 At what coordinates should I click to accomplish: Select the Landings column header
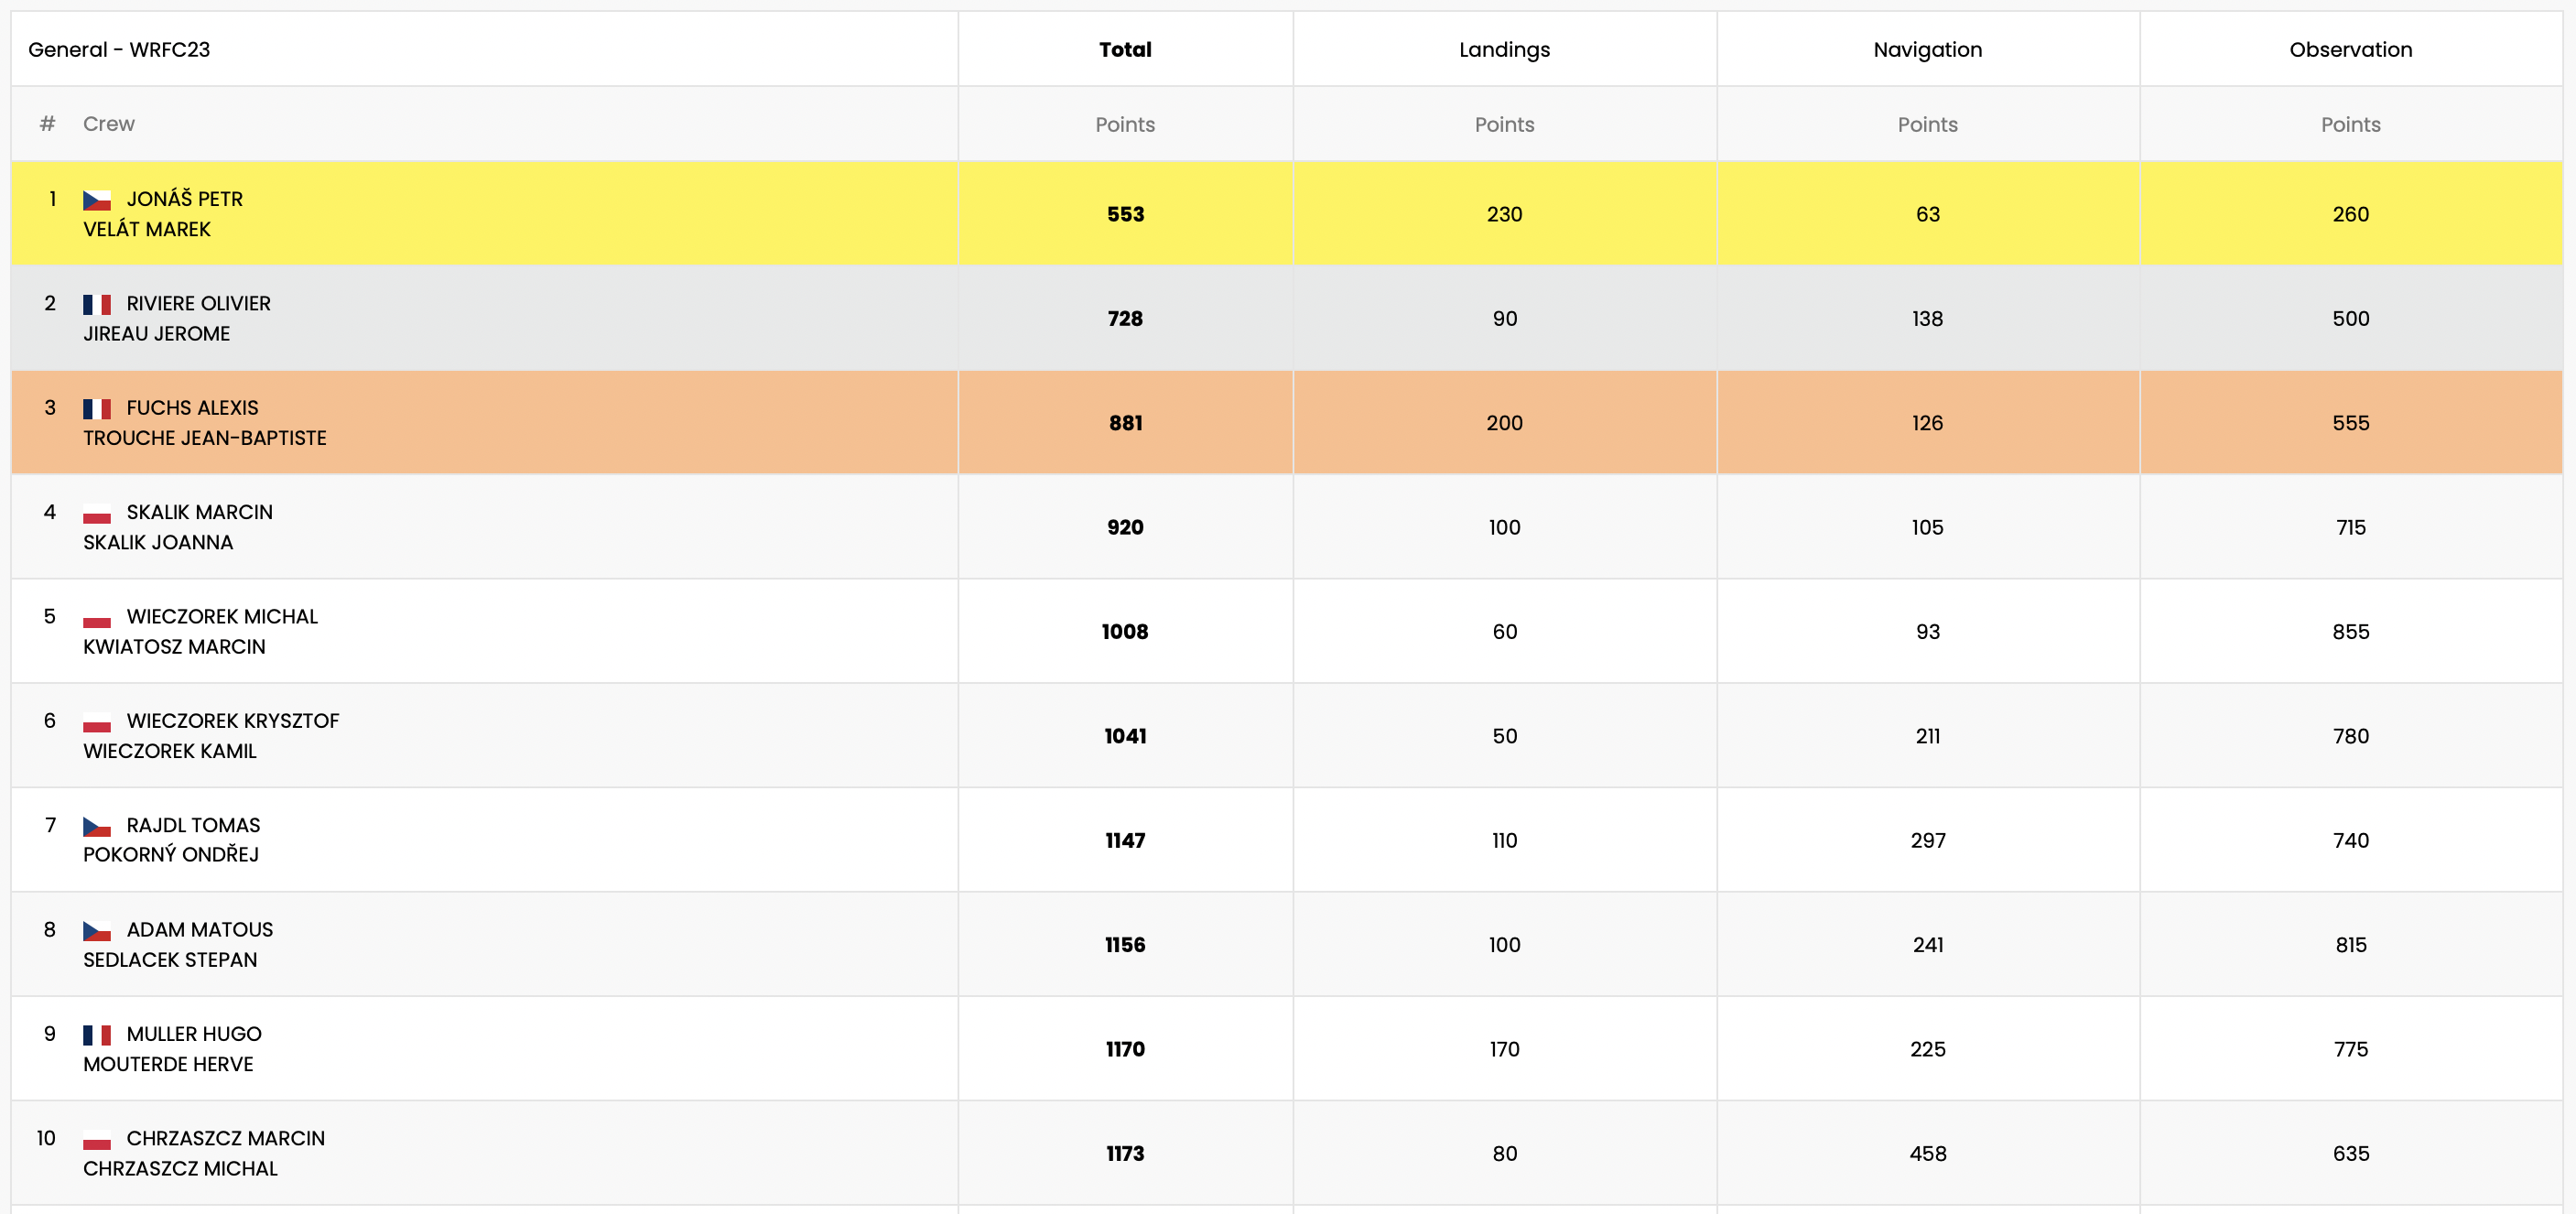click(x=1504, y=49)
